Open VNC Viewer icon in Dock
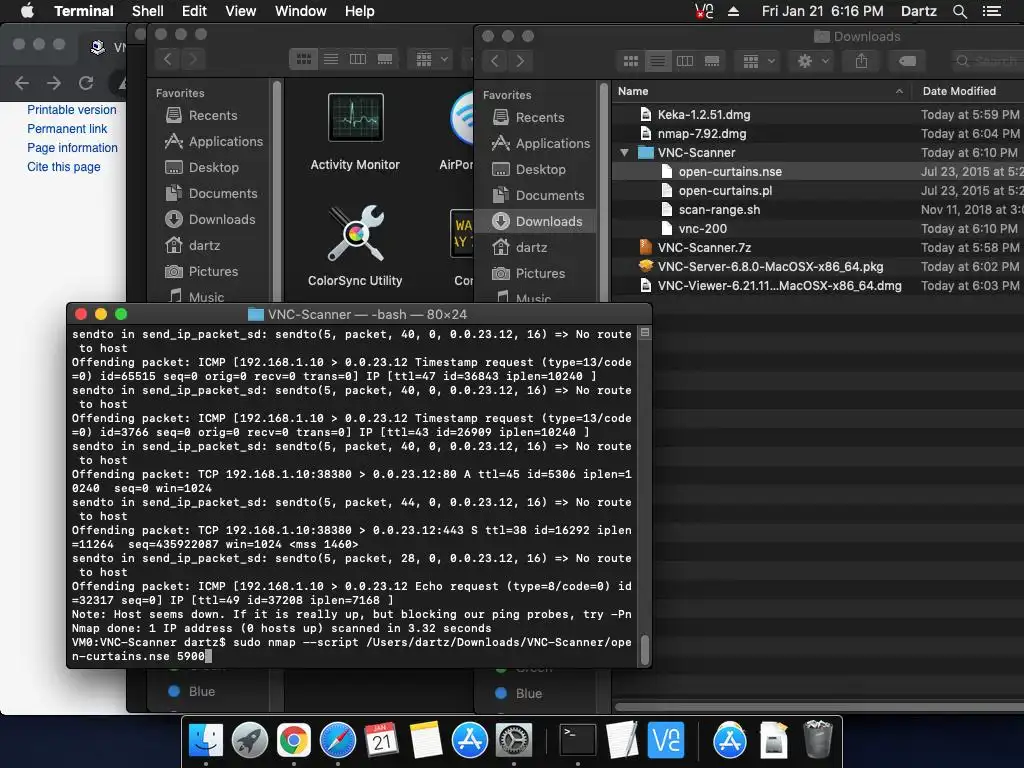The height and width of the screenshot is (768, 1024). tap(666, 741)
